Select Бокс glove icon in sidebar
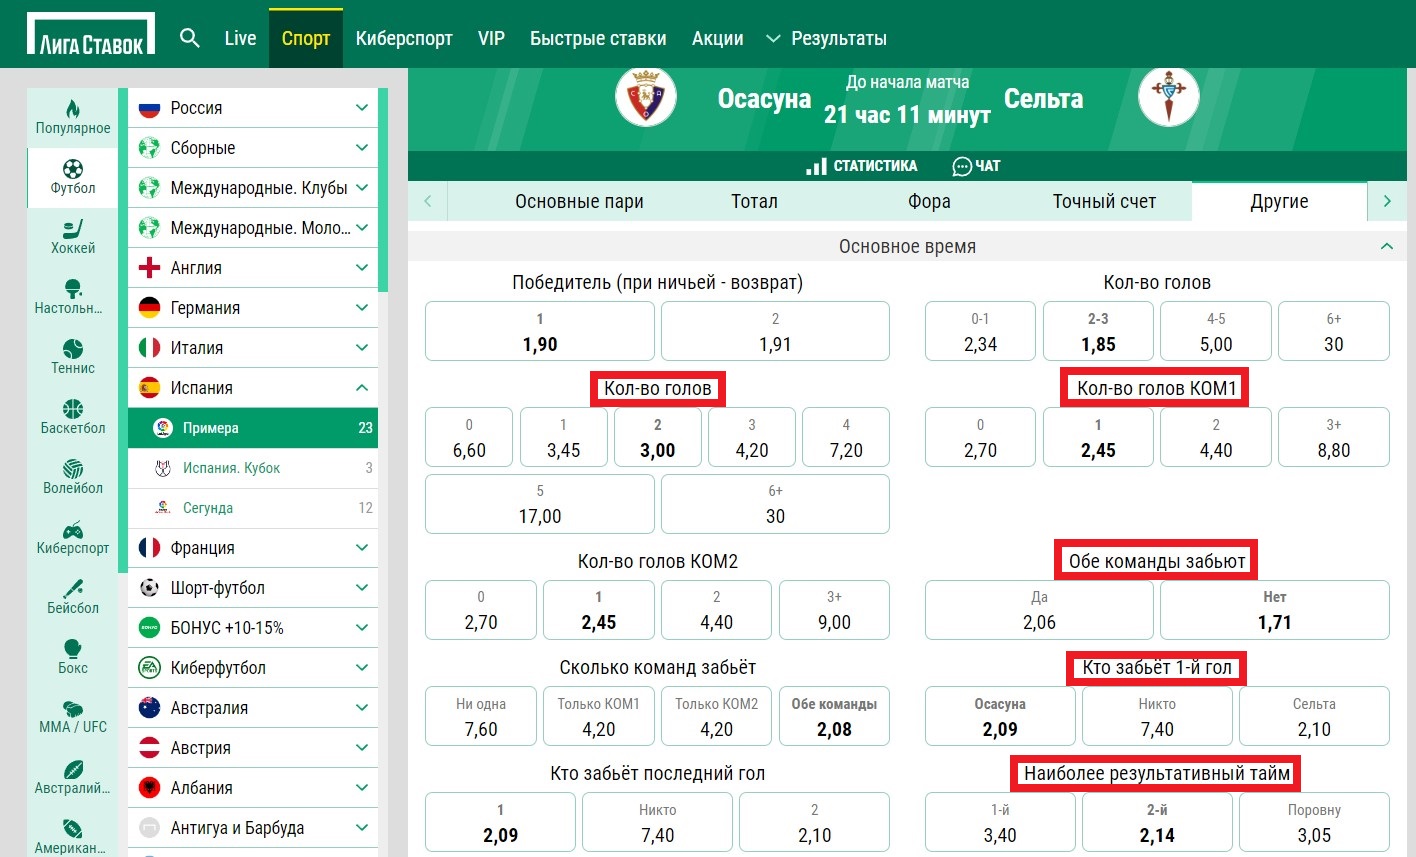This screenshot has height=857, width=1416. pyautogui.click(x=73, y=648)
